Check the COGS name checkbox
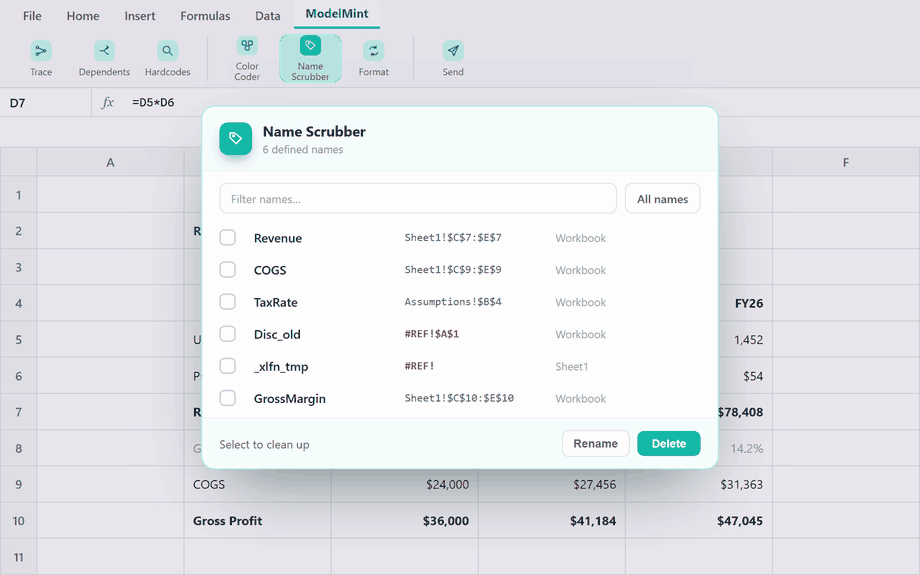 (x=228, y=270)
